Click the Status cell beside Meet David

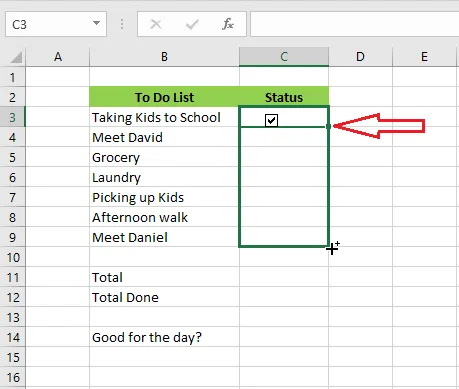tap(284, 137)
